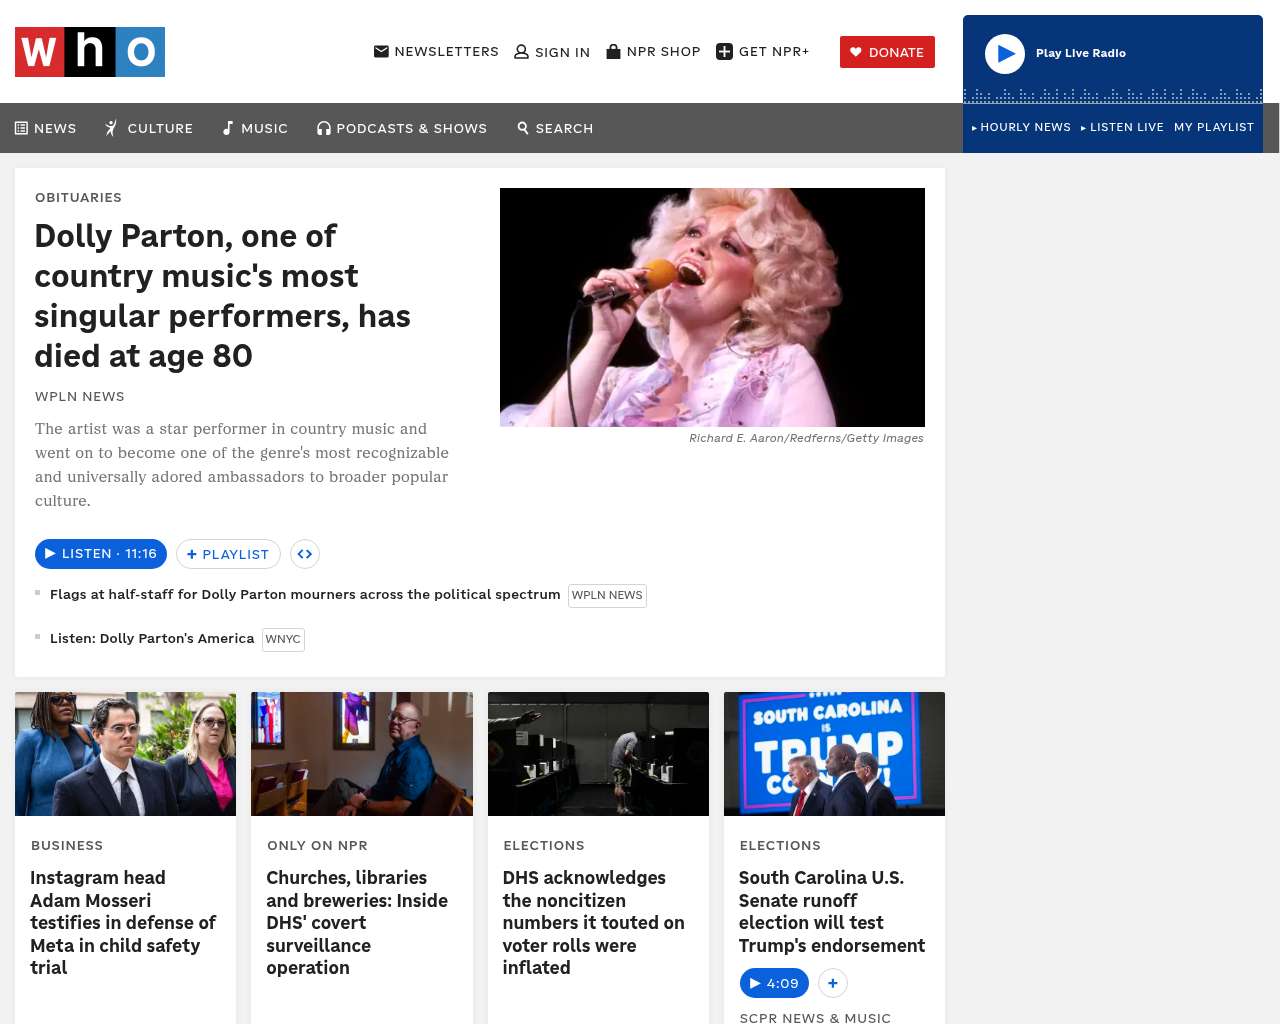
Task: Click the heart icon on Donate
Action: [x=856, y=52]
